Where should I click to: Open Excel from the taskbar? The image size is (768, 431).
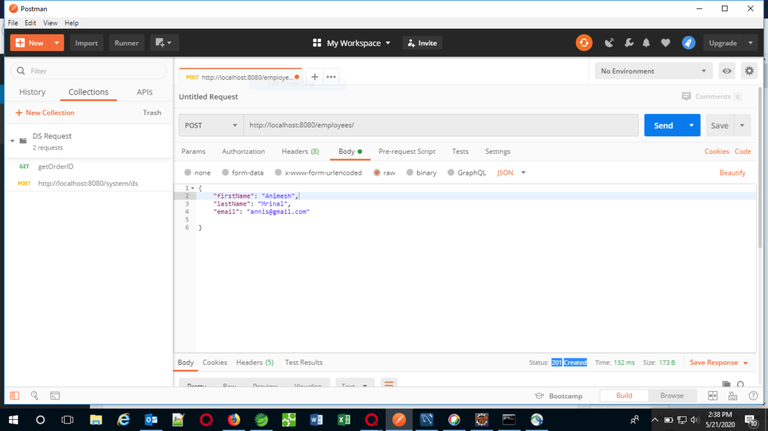[x=344, y=420]
